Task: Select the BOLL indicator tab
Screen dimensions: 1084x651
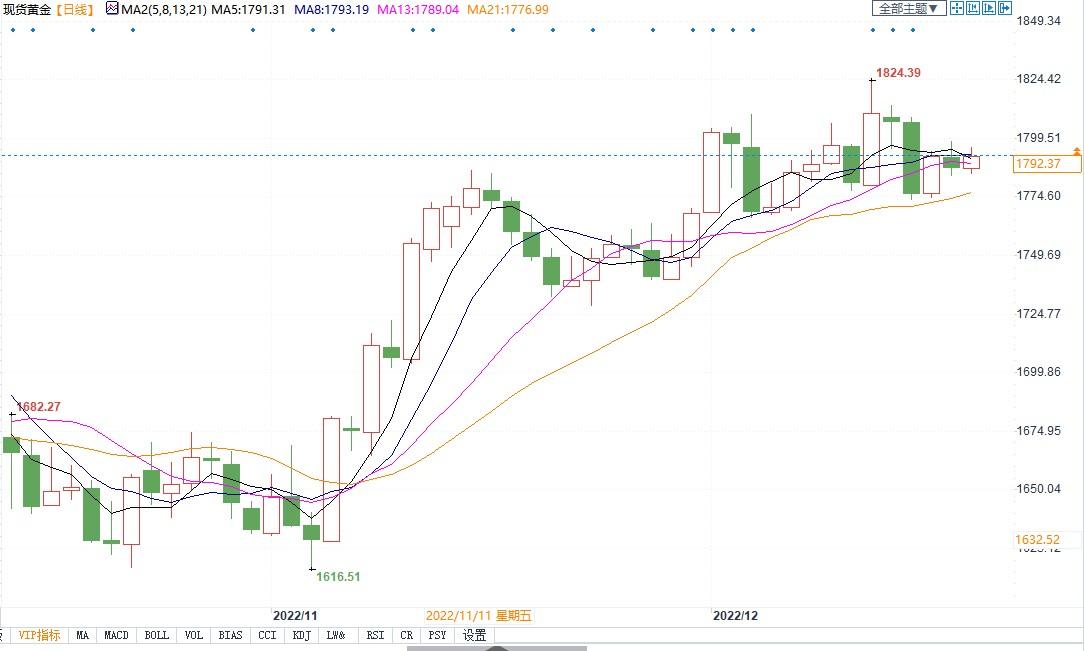Action: tap(156, 635)
